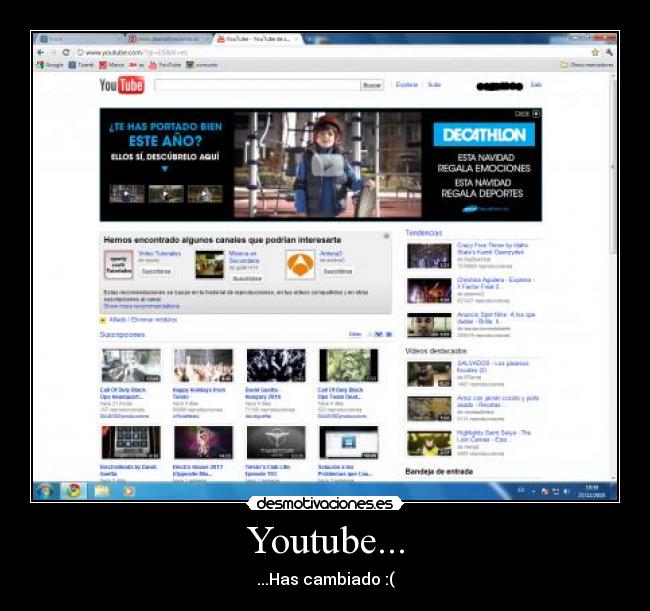Subscribe to the Música en Secundaria channel

[x=247, y=279]
